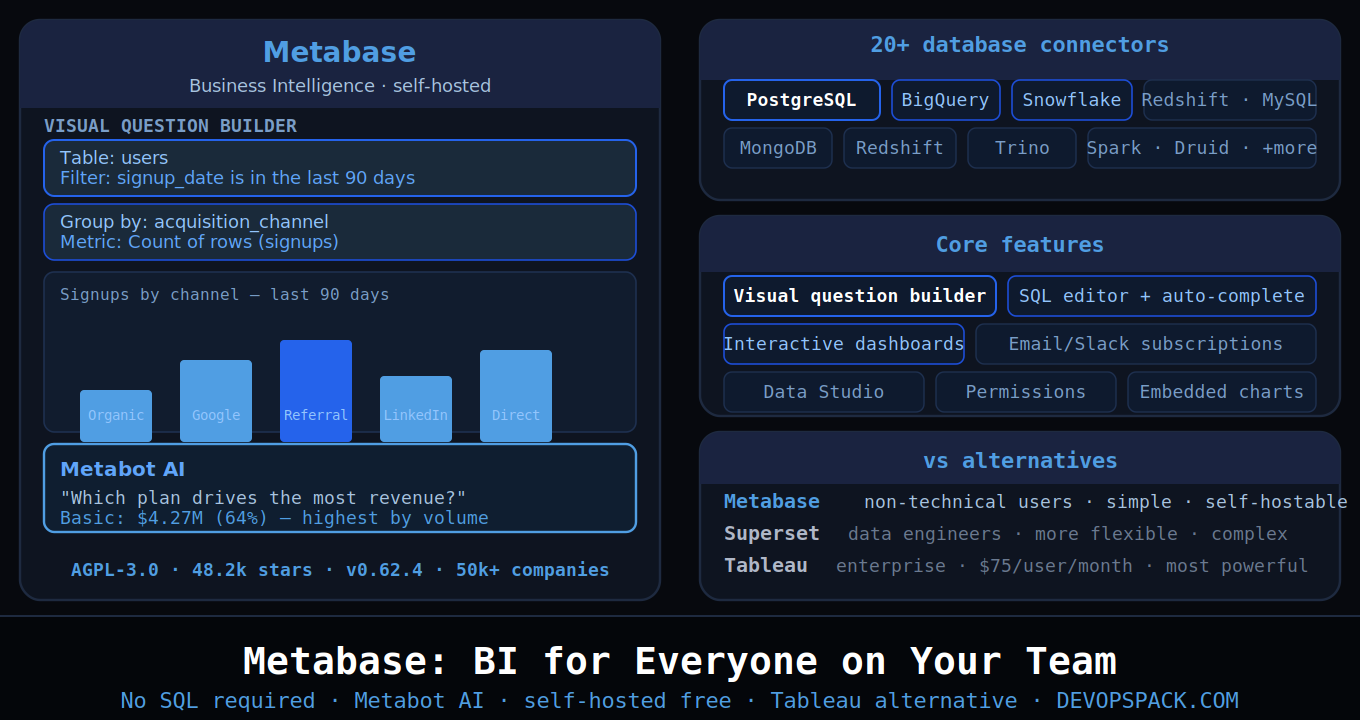The image size is (1360, 720).
Task: Click the "Metric: Count of rows (signups)" line
Action: pos(199,242)
